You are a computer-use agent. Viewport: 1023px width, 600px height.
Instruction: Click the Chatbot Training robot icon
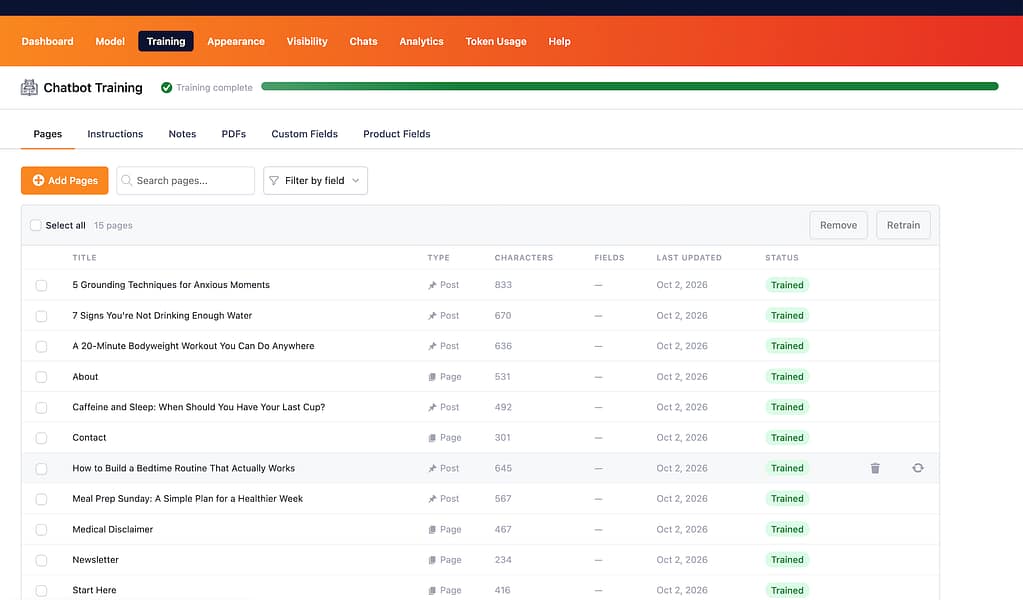29,87
